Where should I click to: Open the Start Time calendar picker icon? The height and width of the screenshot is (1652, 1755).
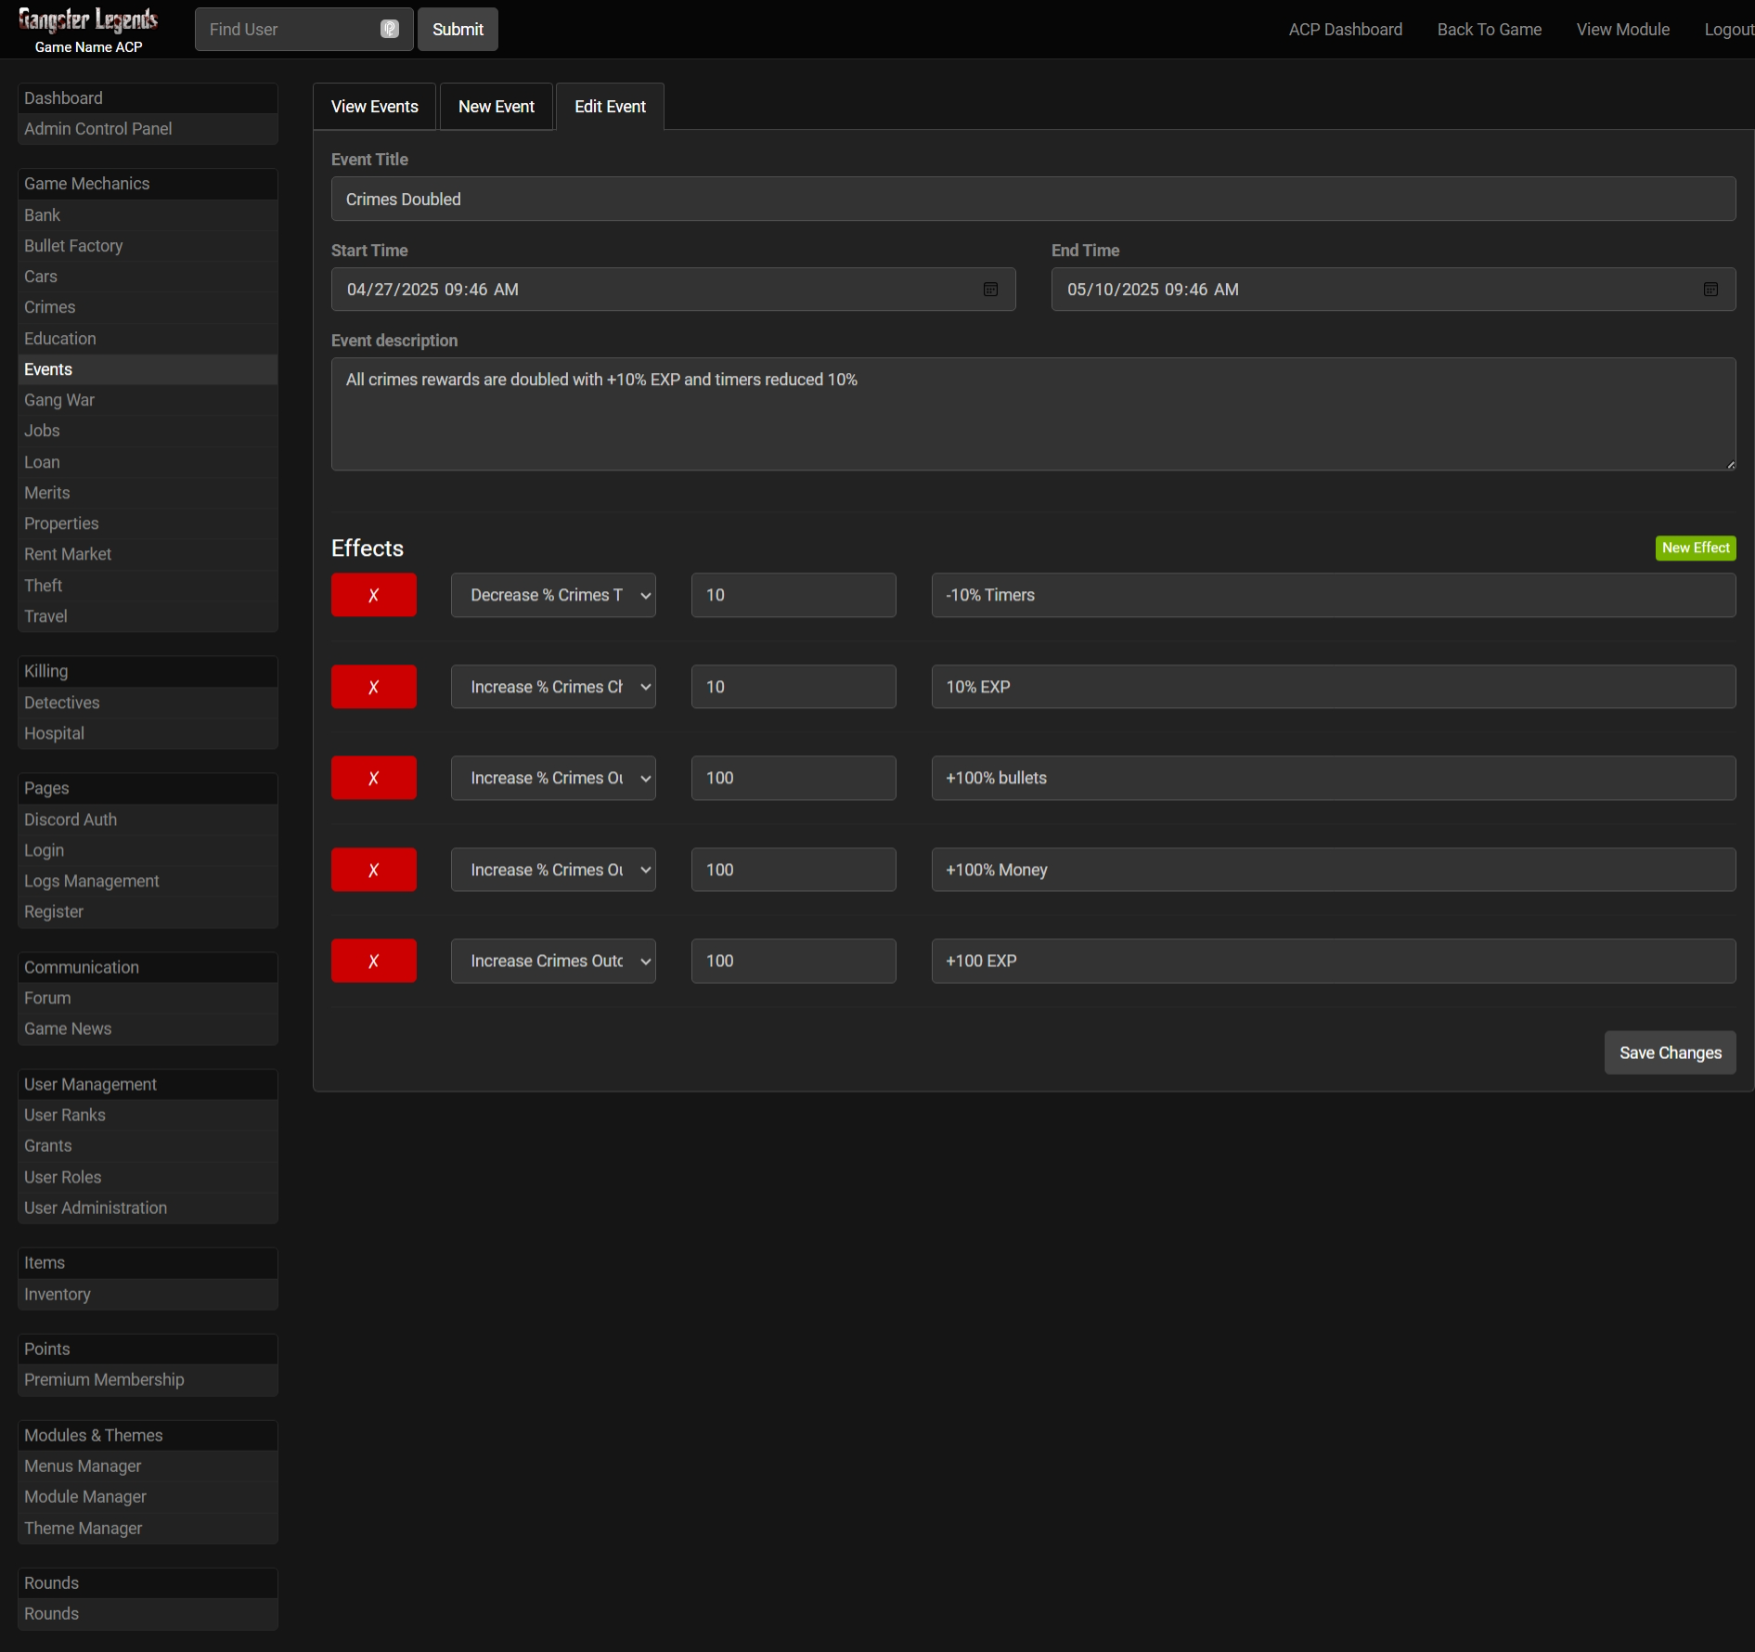990,289
